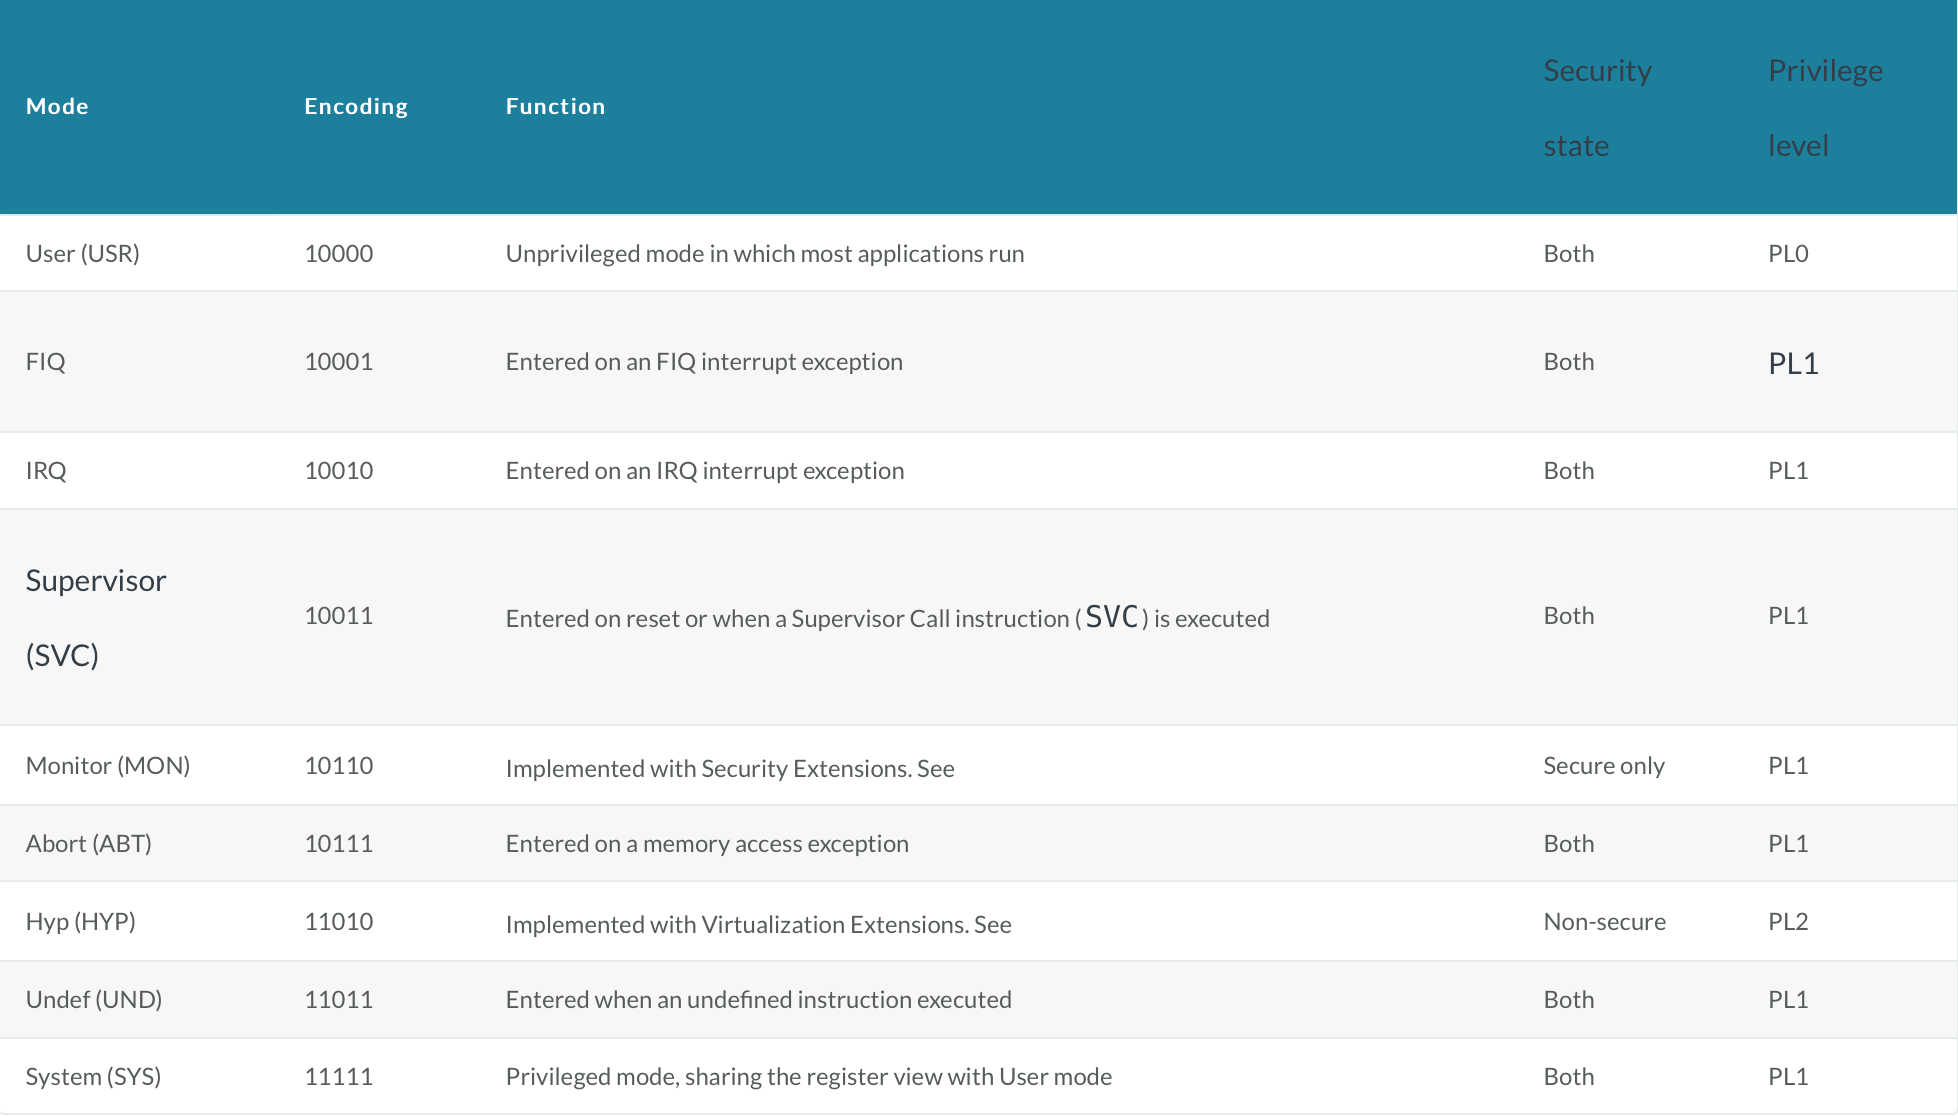This screenshot has height=1116, width=1958.
Task: Click the Non-secure security state cell
Action: (x=1605, y=922)
